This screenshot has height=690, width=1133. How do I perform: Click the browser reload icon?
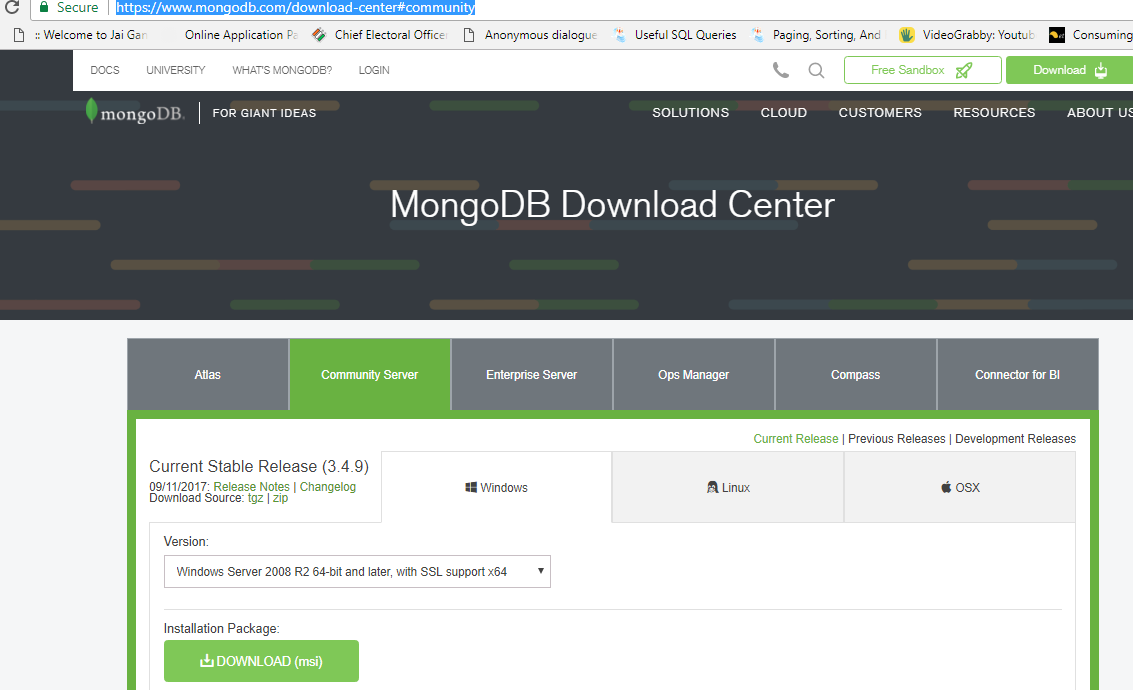click(12, 7)
